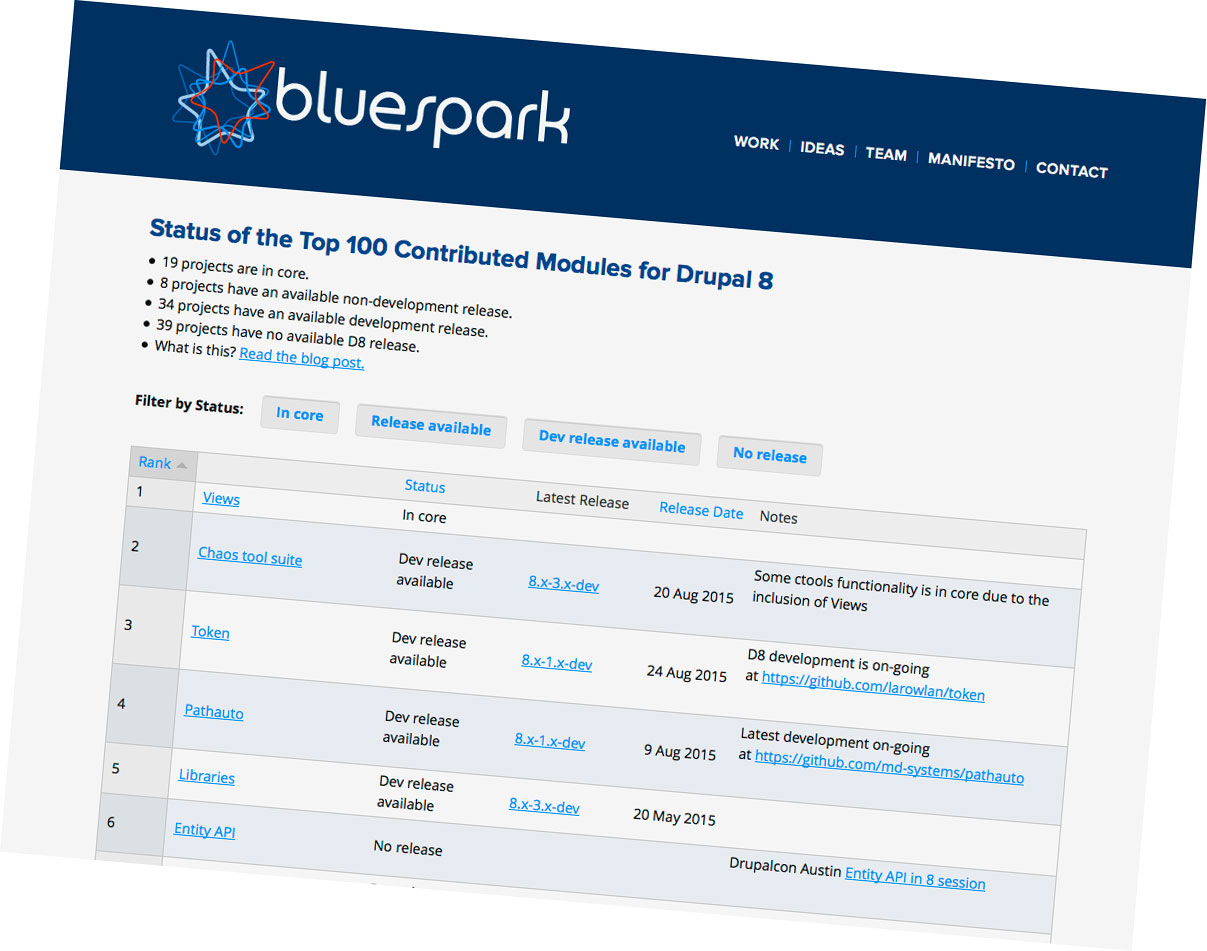Click 'Some ctools functionality is in core' note

[x=900, y=591]
